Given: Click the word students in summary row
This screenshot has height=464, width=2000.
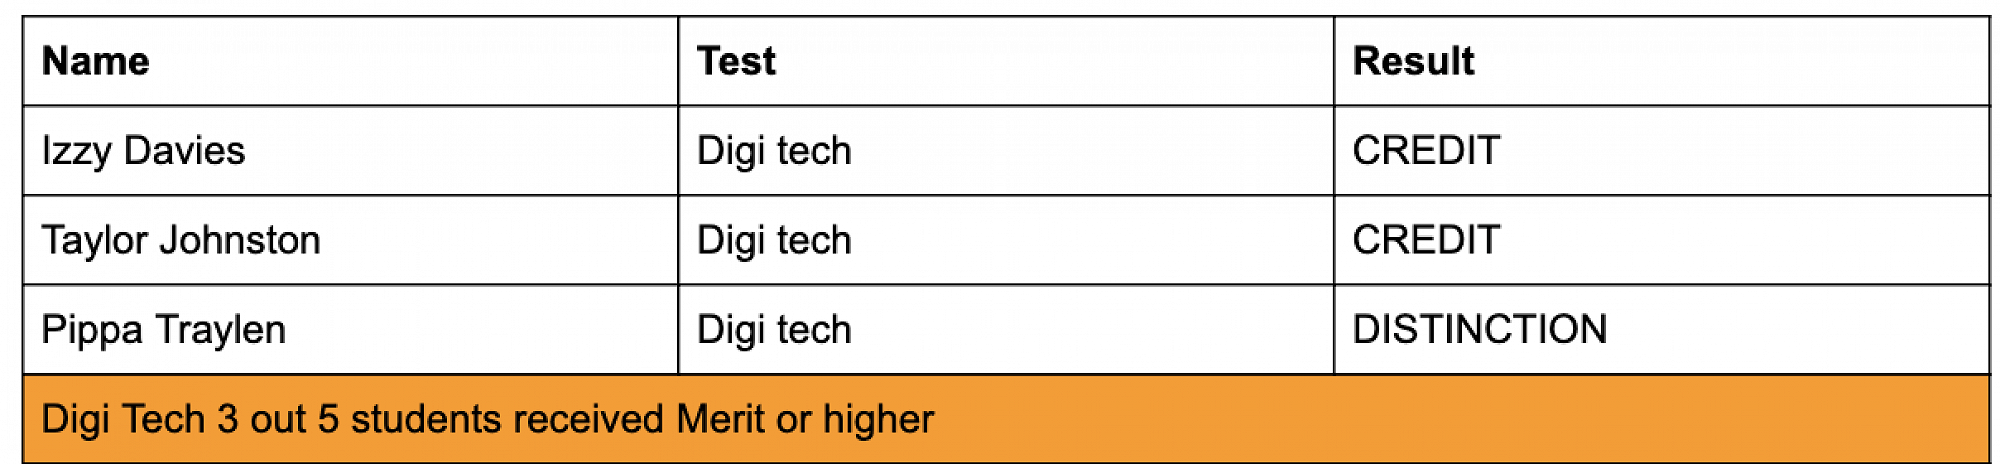Looking at the screenshot, I should pos(426,420).
